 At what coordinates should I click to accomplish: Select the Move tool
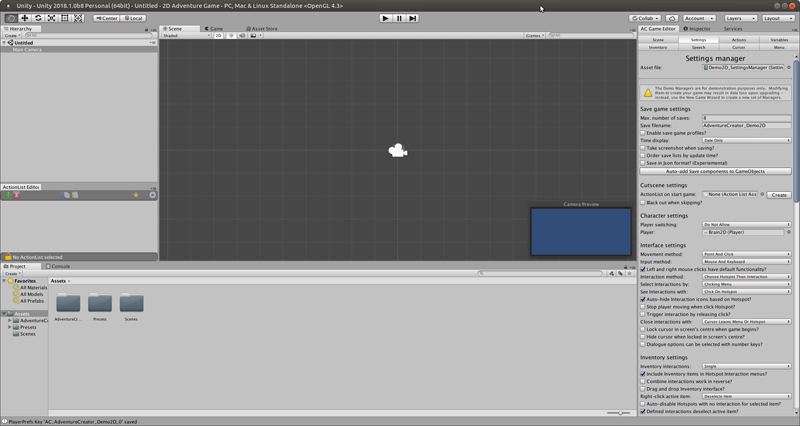tap(24, 18)
